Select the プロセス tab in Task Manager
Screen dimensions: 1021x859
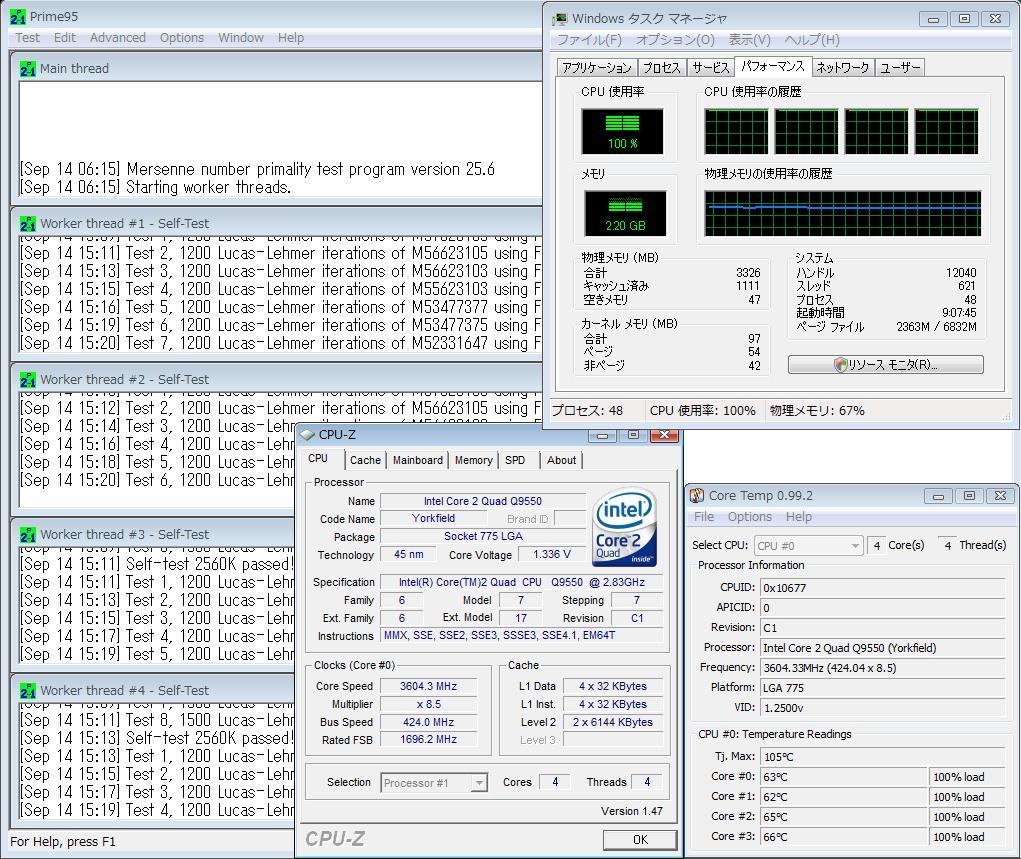661,68
